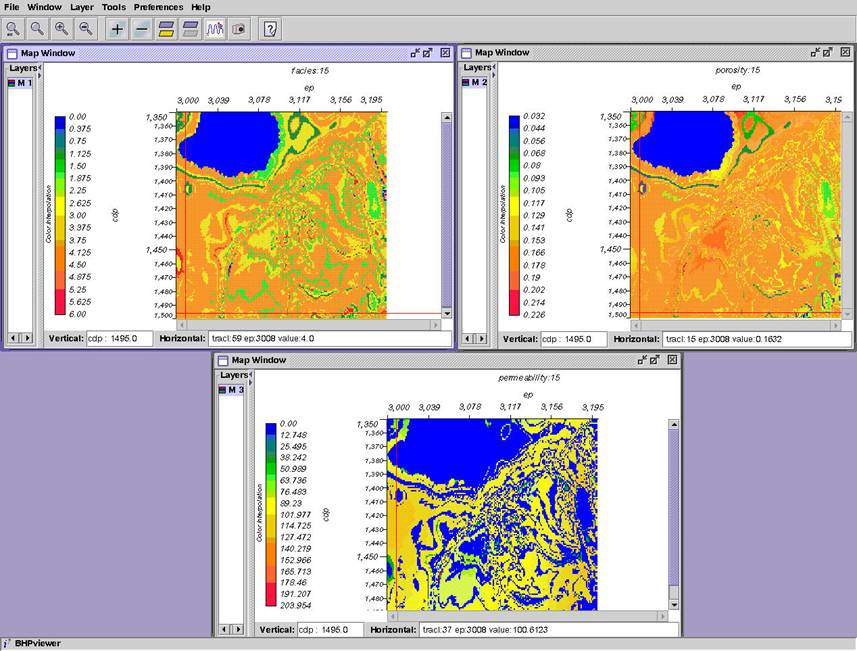This screenshot has width=857, height=651.
Task: Click the plus Add Layer toolbar button
Action: 117,29
